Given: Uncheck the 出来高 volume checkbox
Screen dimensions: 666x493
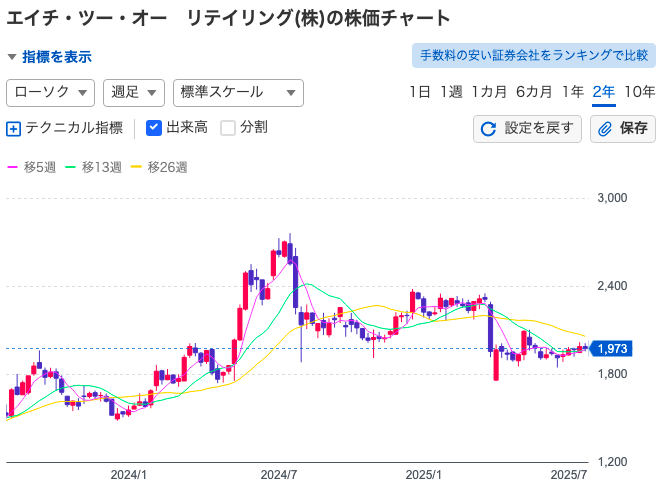Looking at the screenshot, I should 153,127.
